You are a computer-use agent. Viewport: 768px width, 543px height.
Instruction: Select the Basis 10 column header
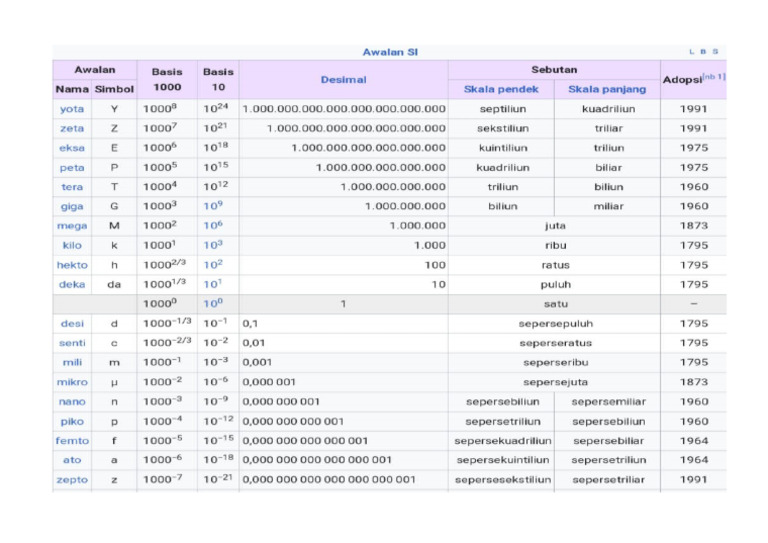(x=218, y=79)
